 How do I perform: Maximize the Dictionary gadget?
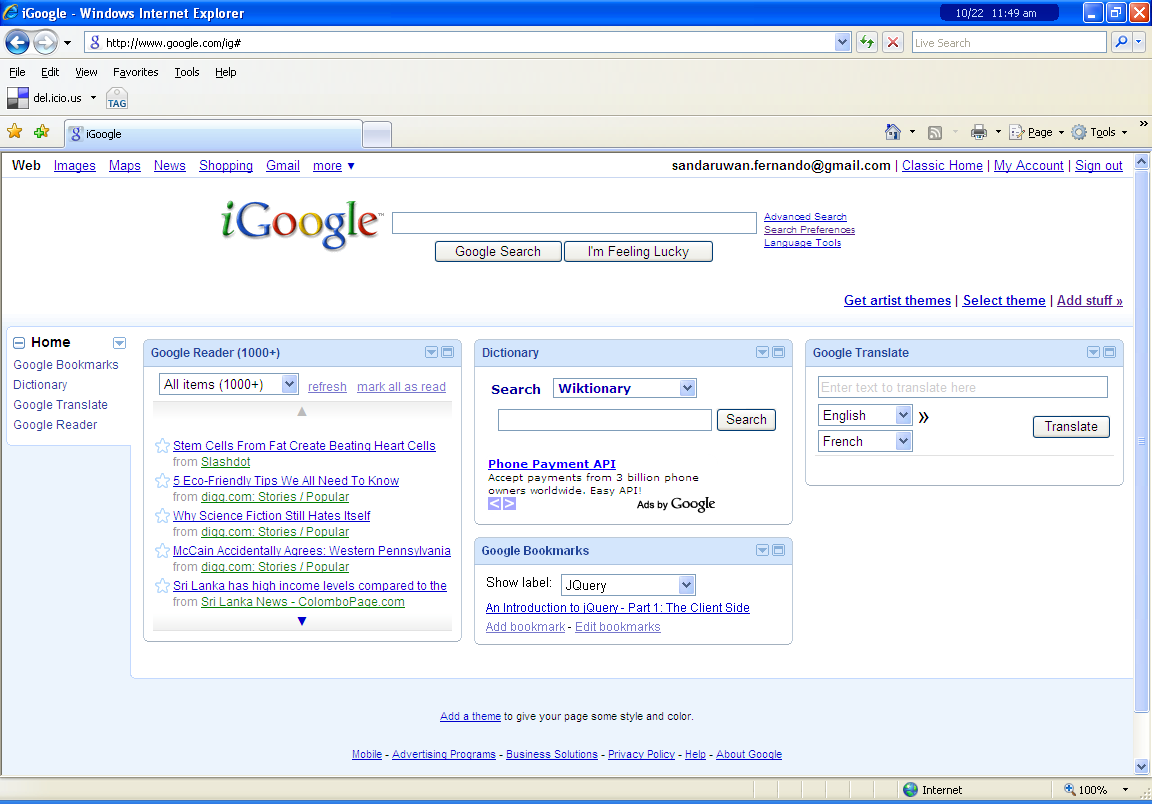pos(778,352)
